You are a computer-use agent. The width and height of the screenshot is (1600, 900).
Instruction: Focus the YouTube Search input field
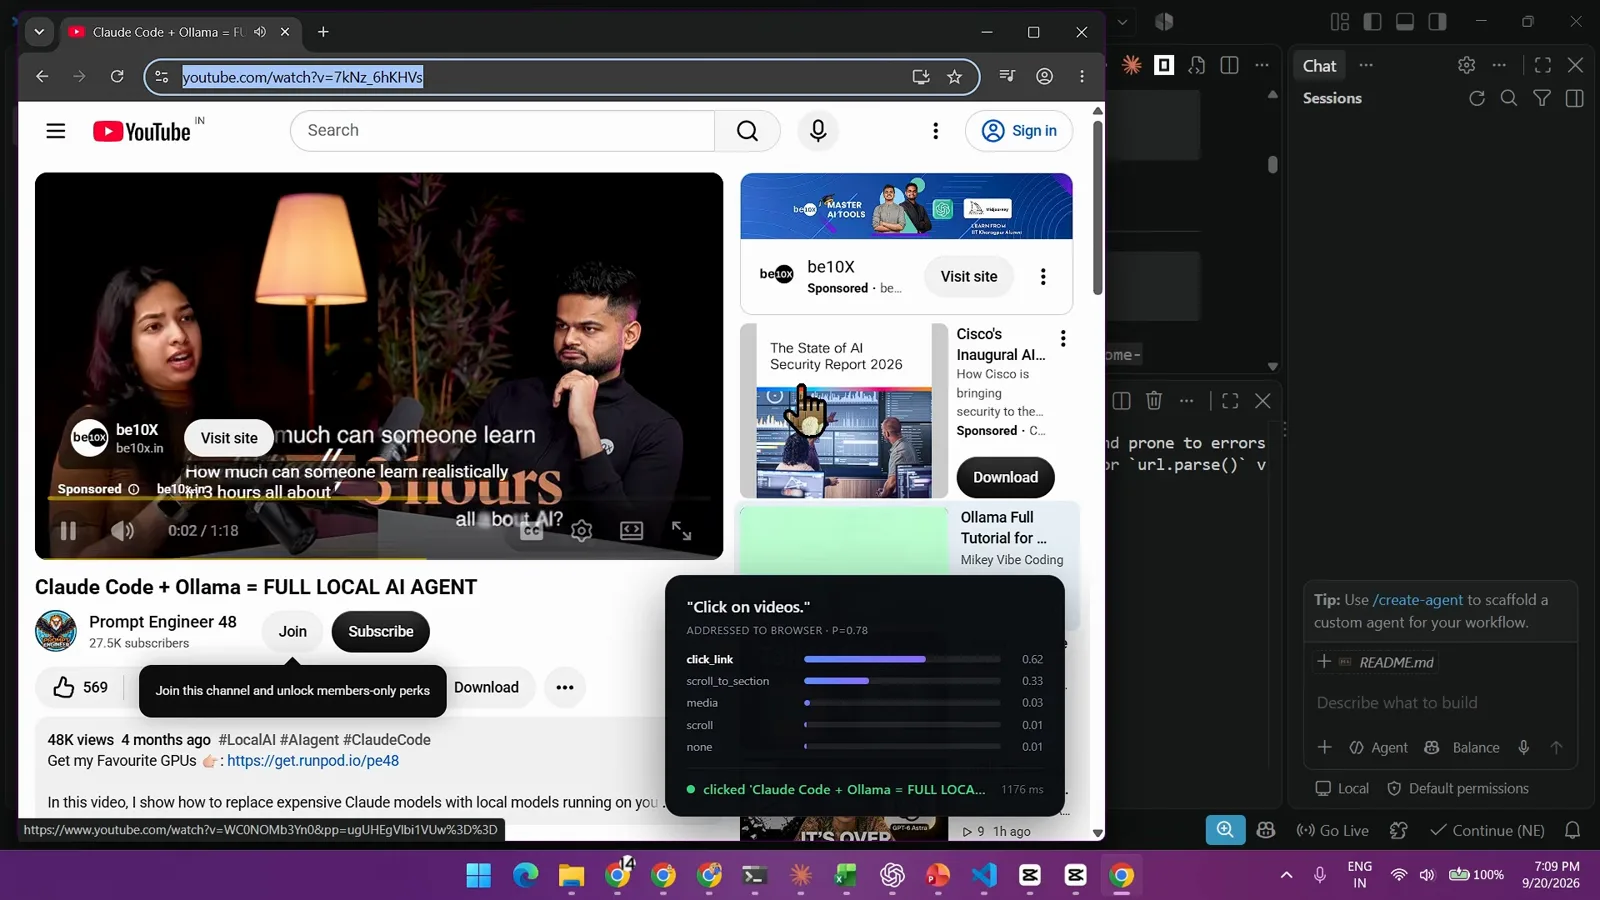point(503,131)
